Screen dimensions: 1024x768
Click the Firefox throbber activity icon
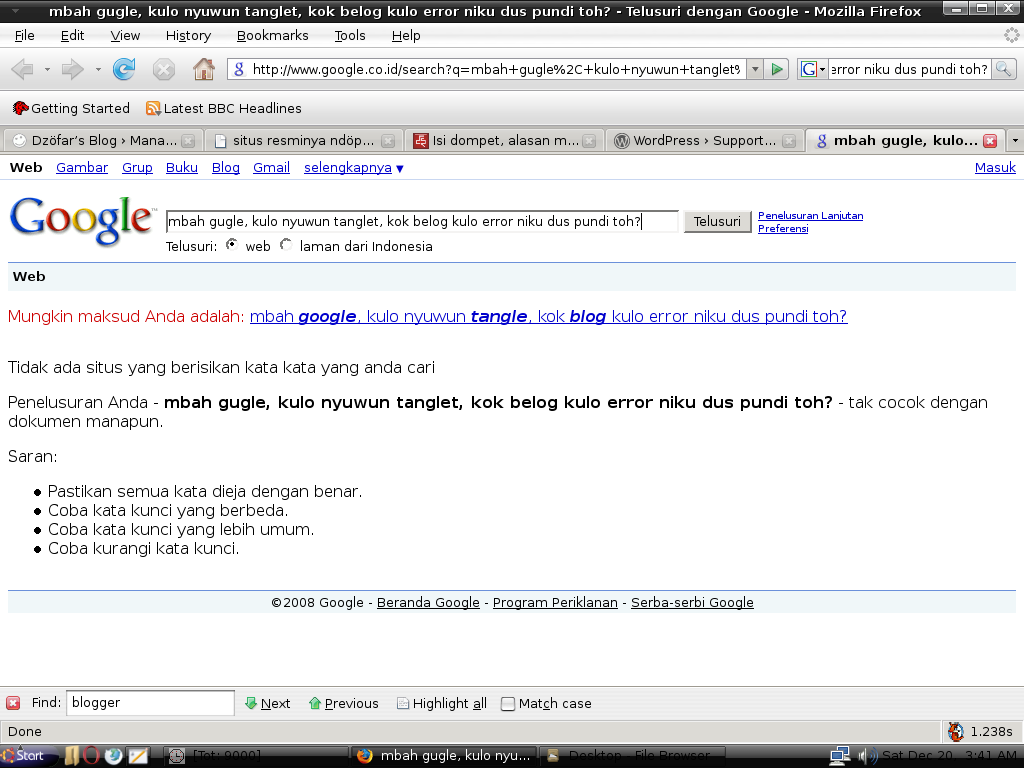tap(1012, 35)
